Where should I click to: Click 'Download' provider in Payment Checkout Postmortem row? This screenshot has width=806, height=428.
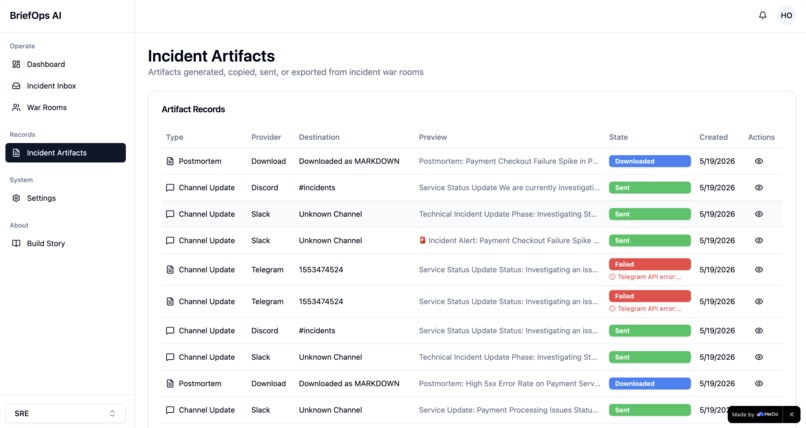point(268,161)
